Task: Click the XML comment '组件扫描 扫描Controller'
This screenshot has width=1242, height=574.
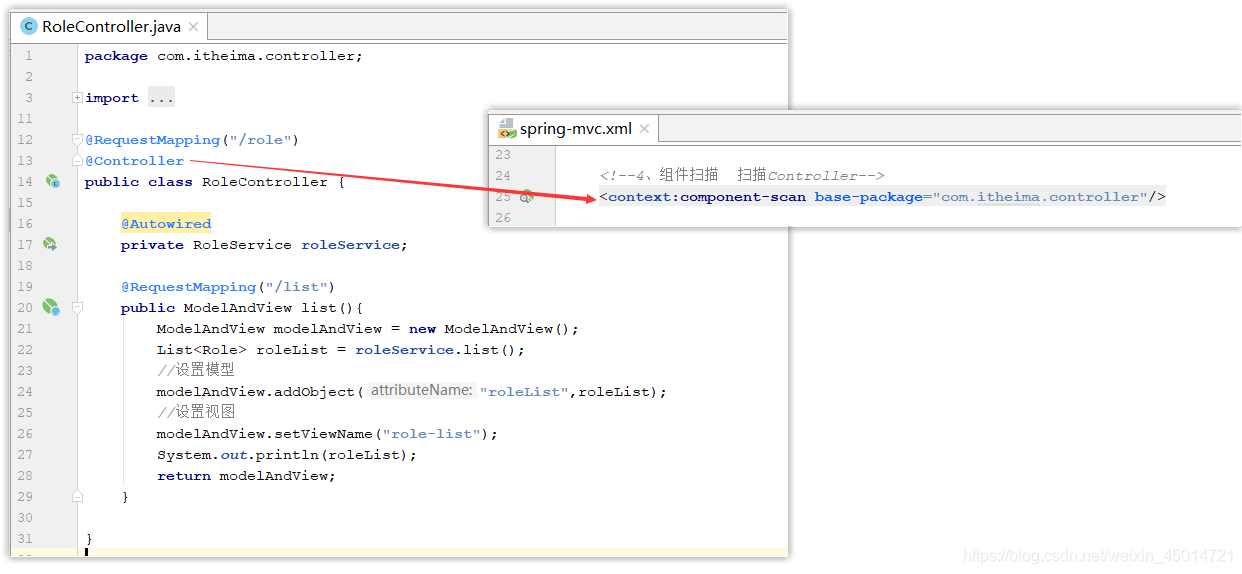Action: 742,176
